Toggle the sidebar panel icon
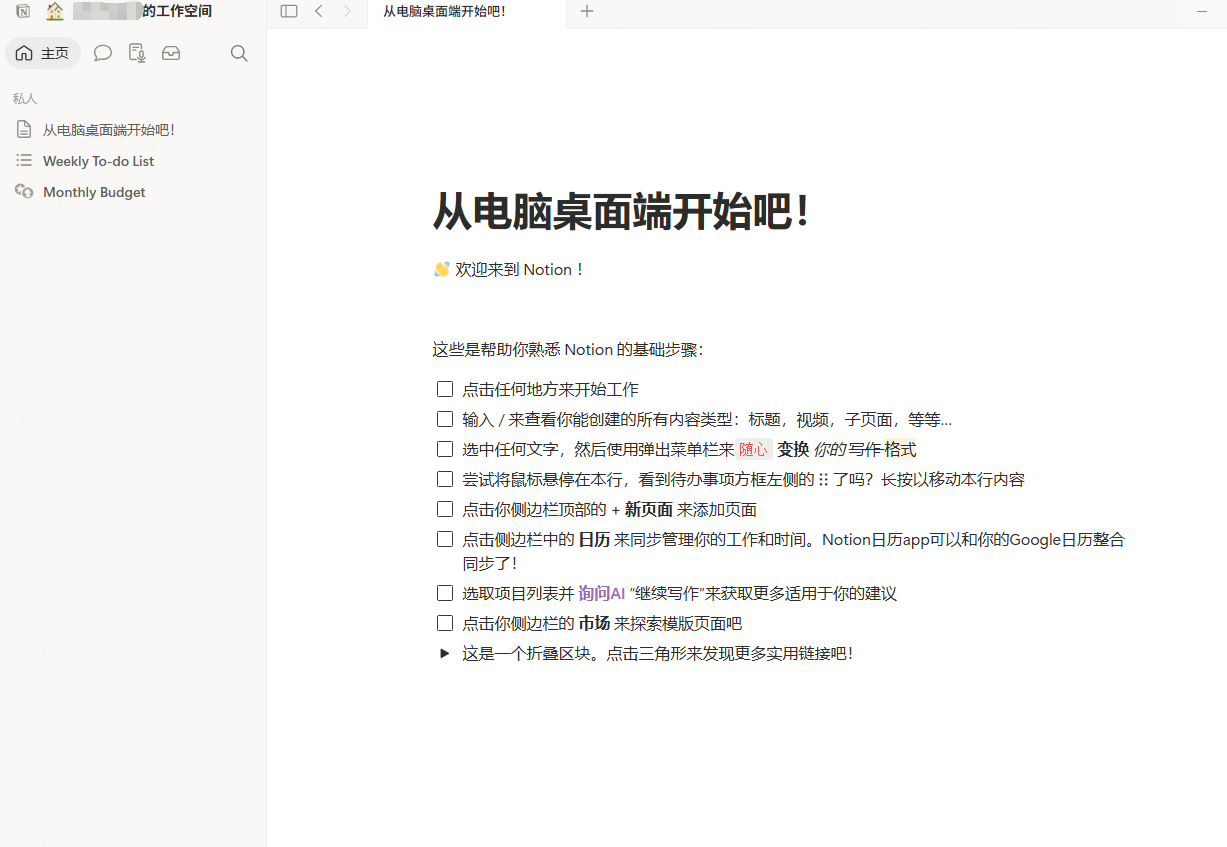 click(289, 11)
